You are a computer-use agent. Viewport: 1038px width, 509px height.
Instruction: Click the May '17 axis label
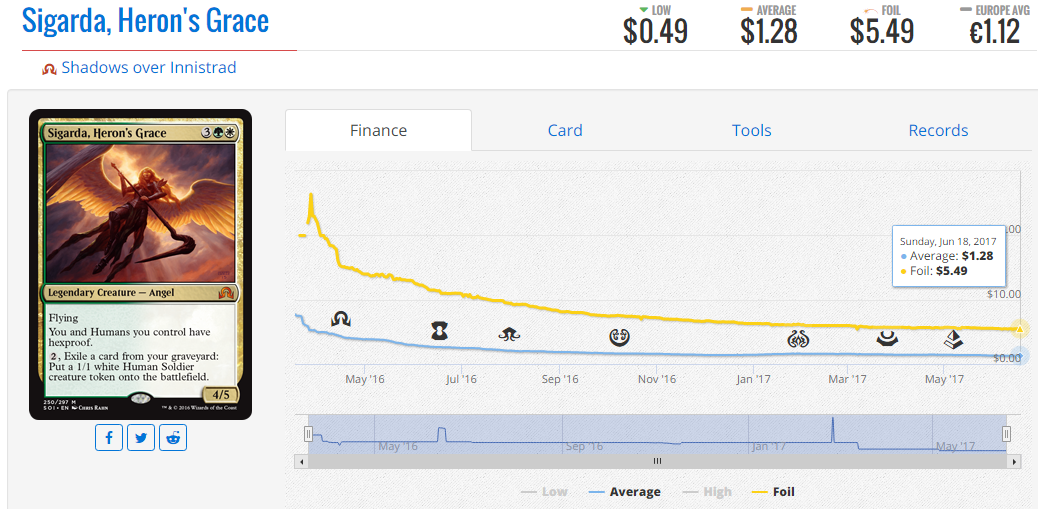coord(944,379)
